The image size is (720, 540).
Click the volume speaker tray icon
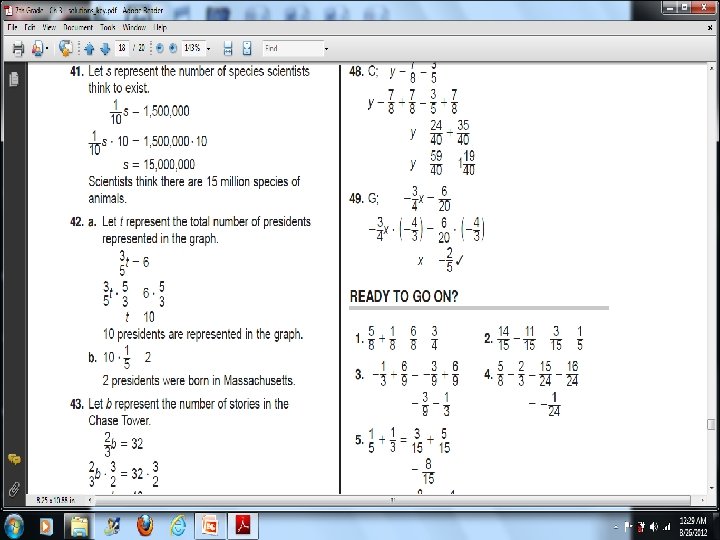click(654, 527)
